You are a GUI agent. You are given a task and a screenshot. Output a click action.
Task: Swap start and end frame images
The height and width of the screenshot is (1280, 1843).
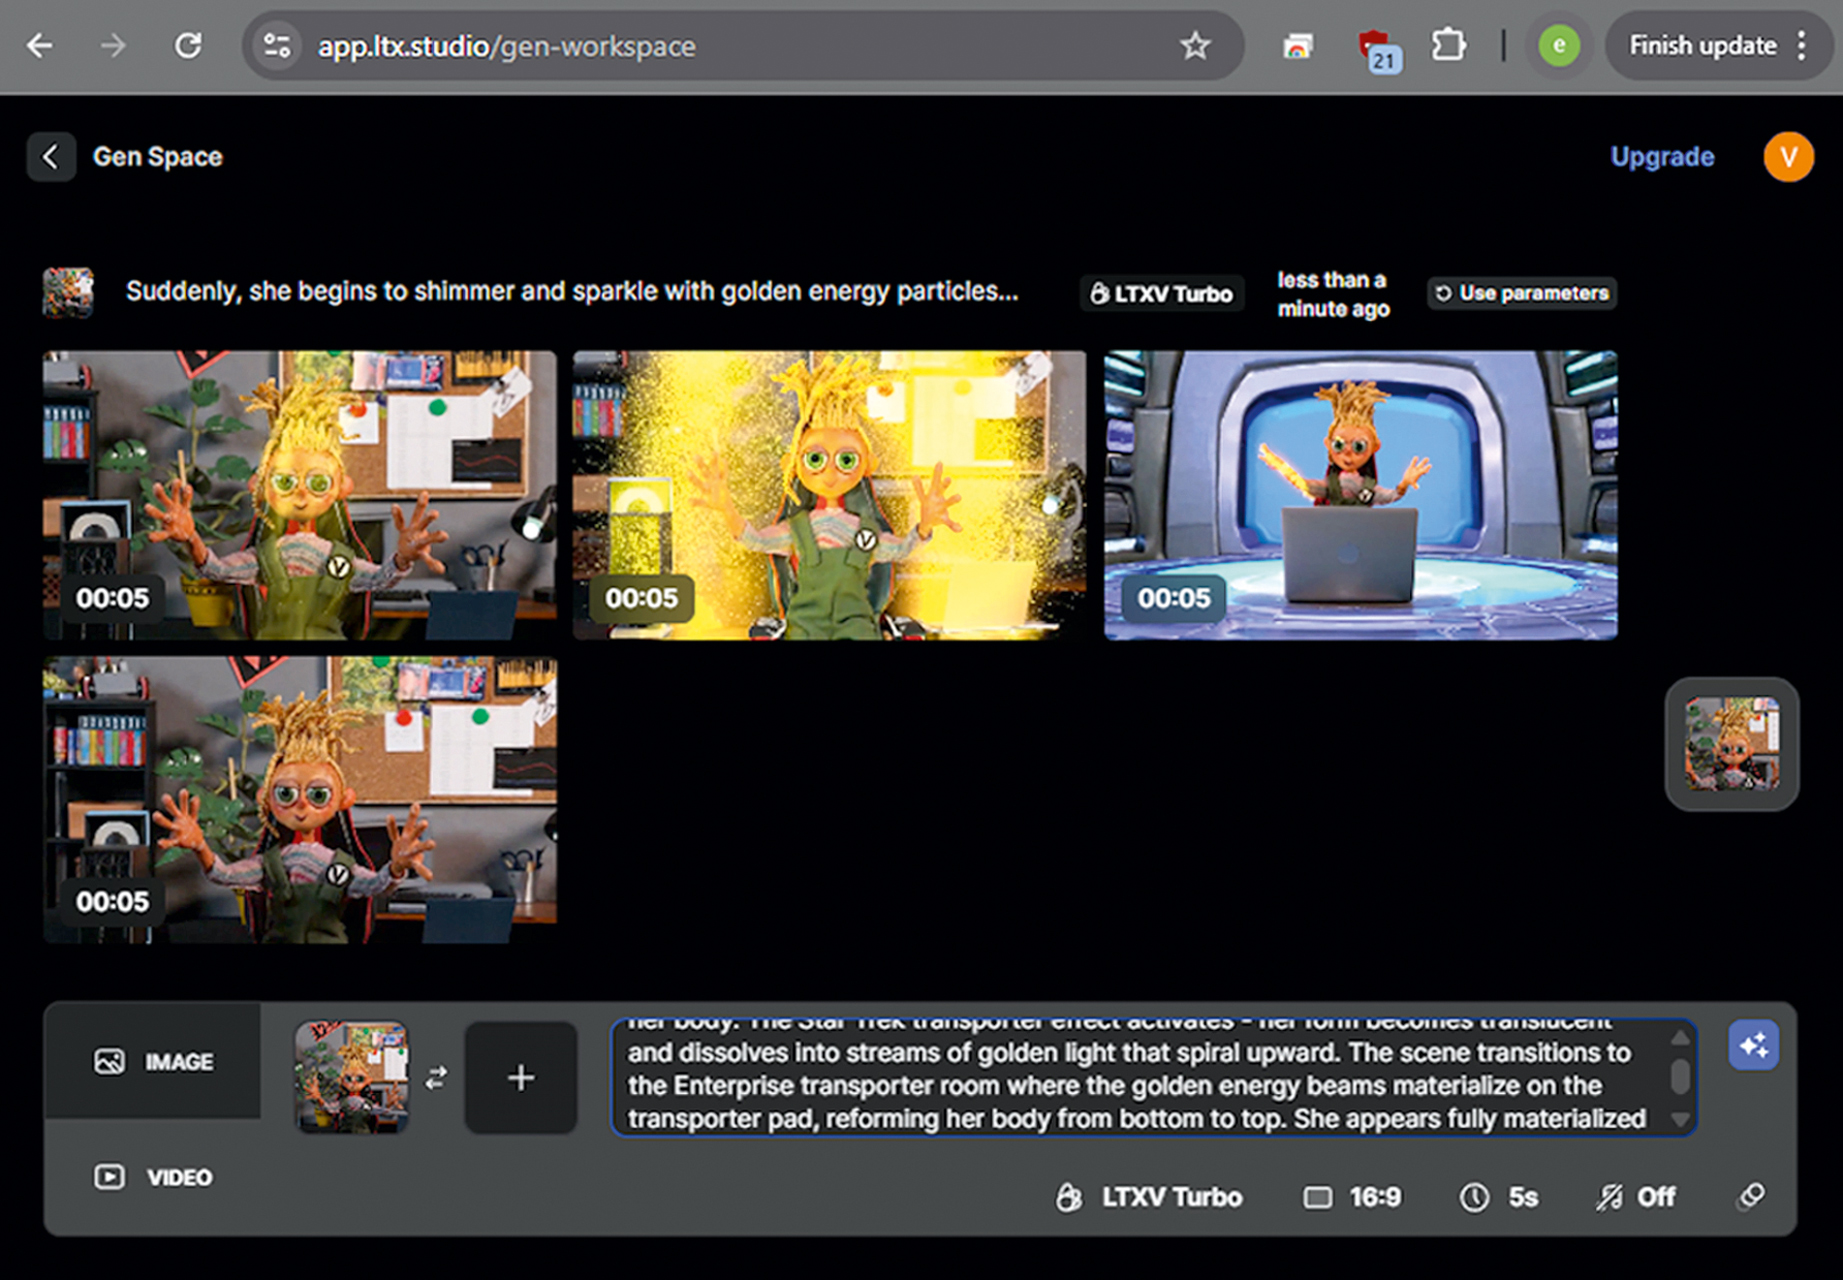point(437,1078)
